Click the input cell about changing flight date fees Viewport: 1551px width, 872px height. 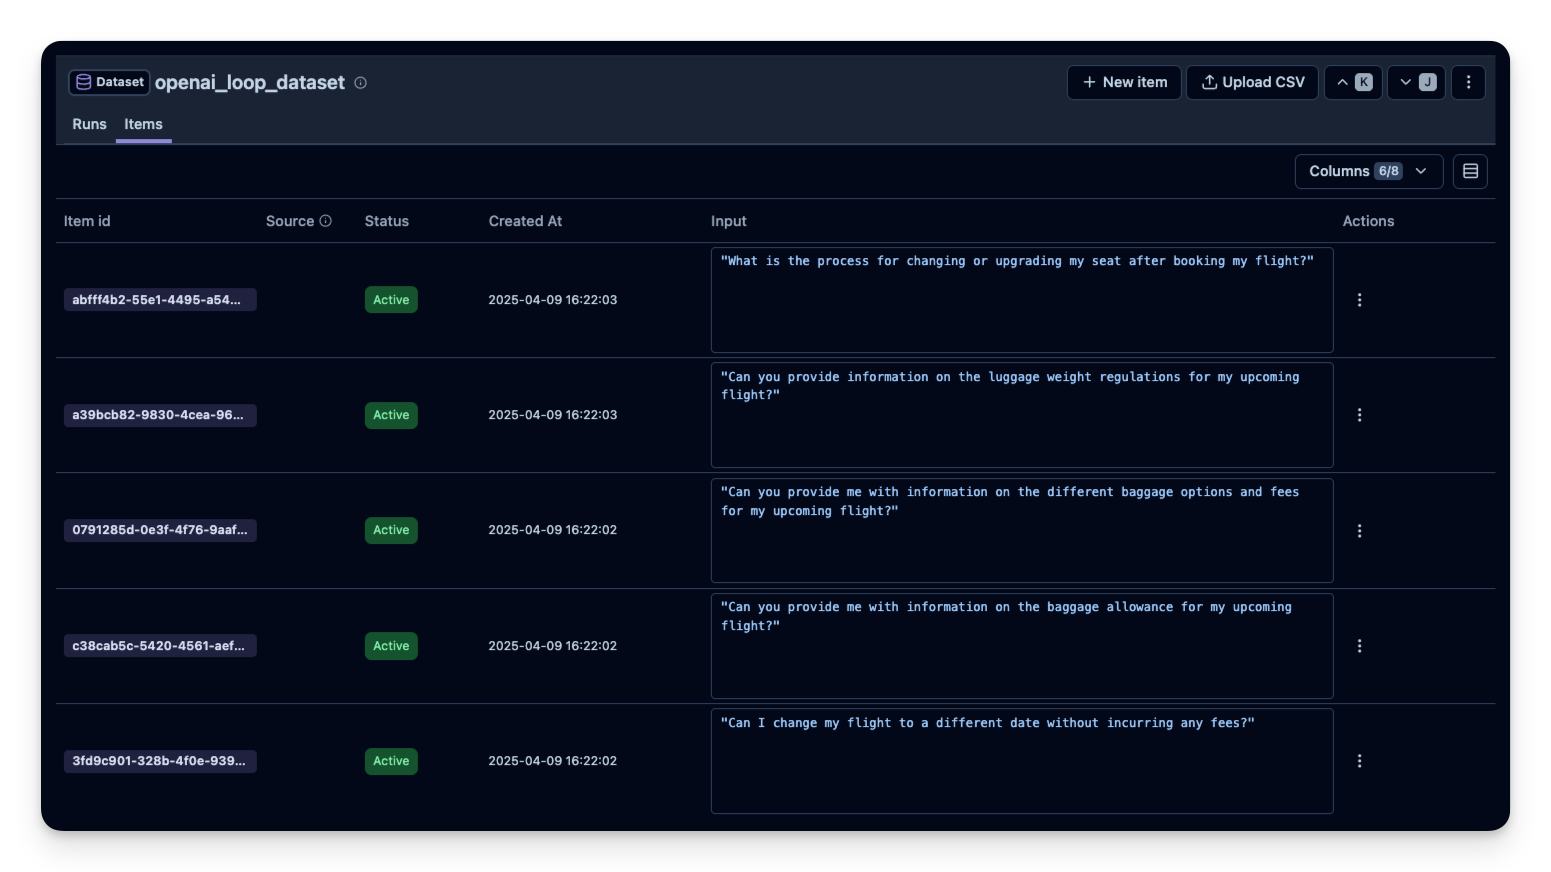click(1021, 760)
